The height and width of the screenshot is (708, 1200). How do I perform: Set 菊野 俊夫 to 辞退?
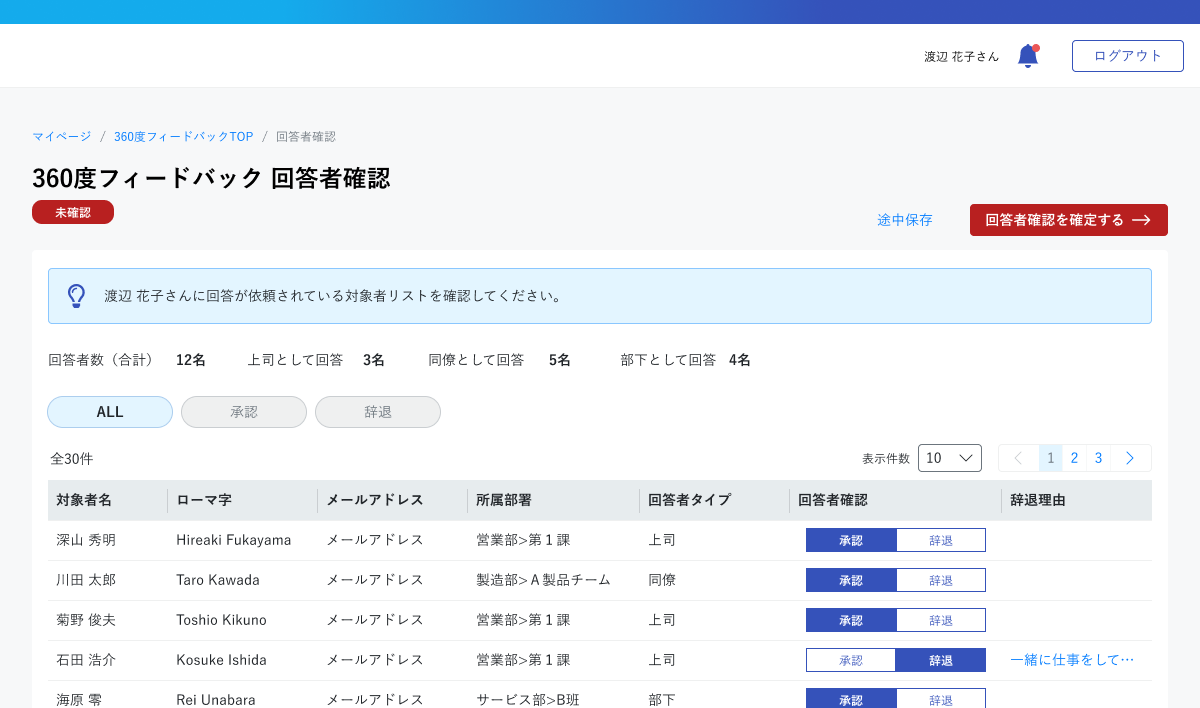pos(940,620)
